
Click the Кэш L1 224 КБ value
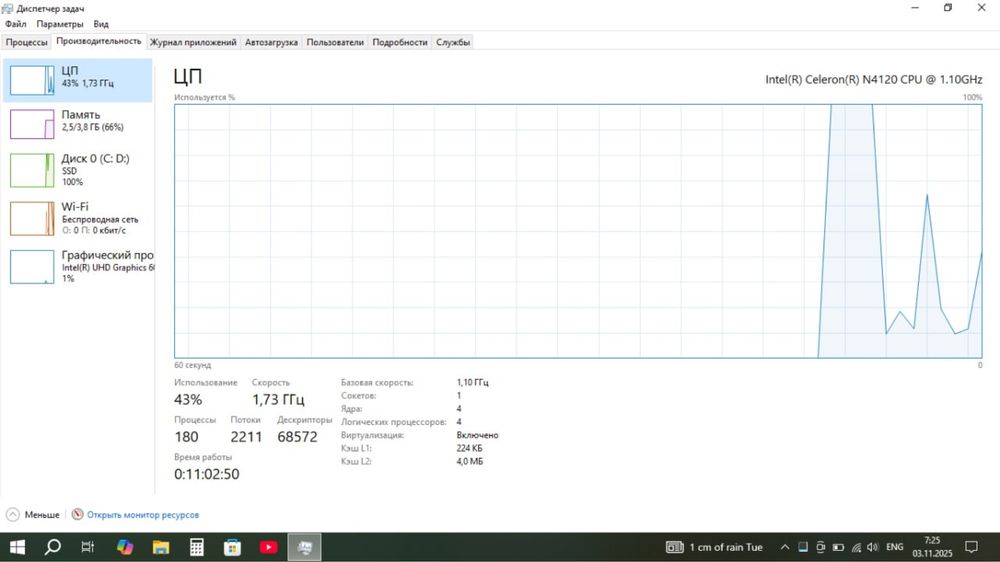(469, 448)
